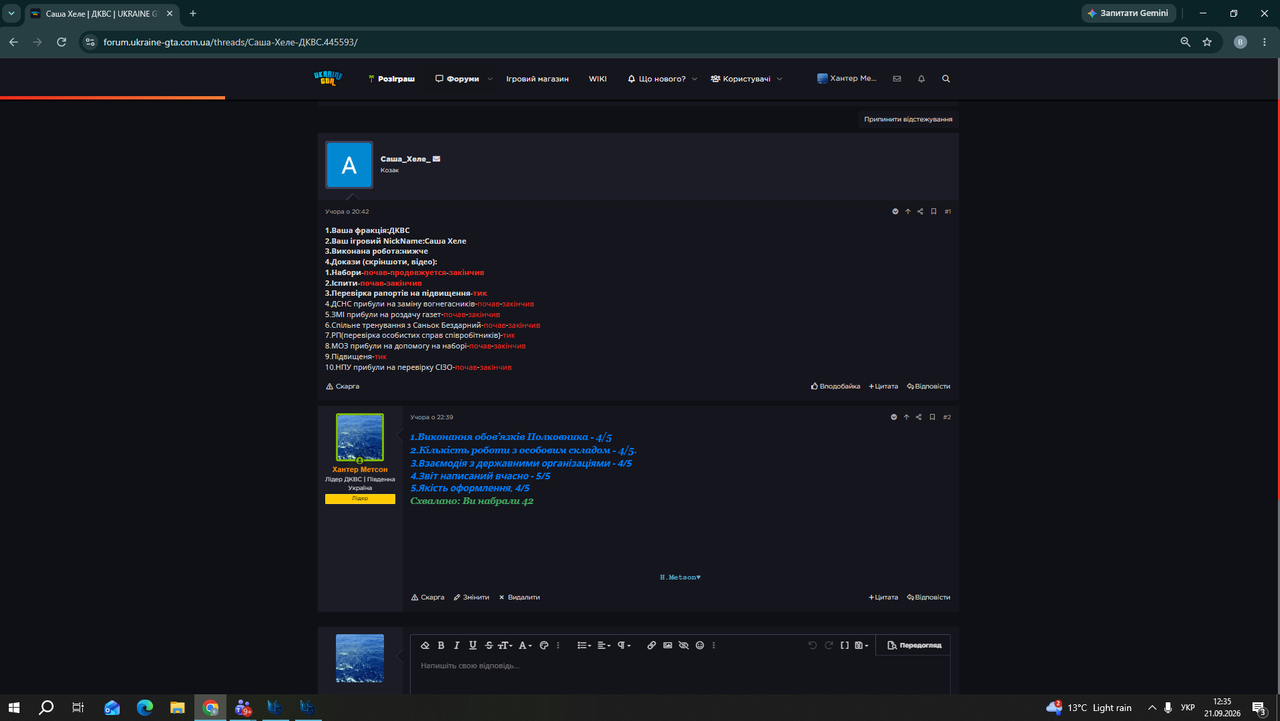Click Припинити відстежування button
1280x721 pixels.
pyautogui.click(x=908, y=119)
